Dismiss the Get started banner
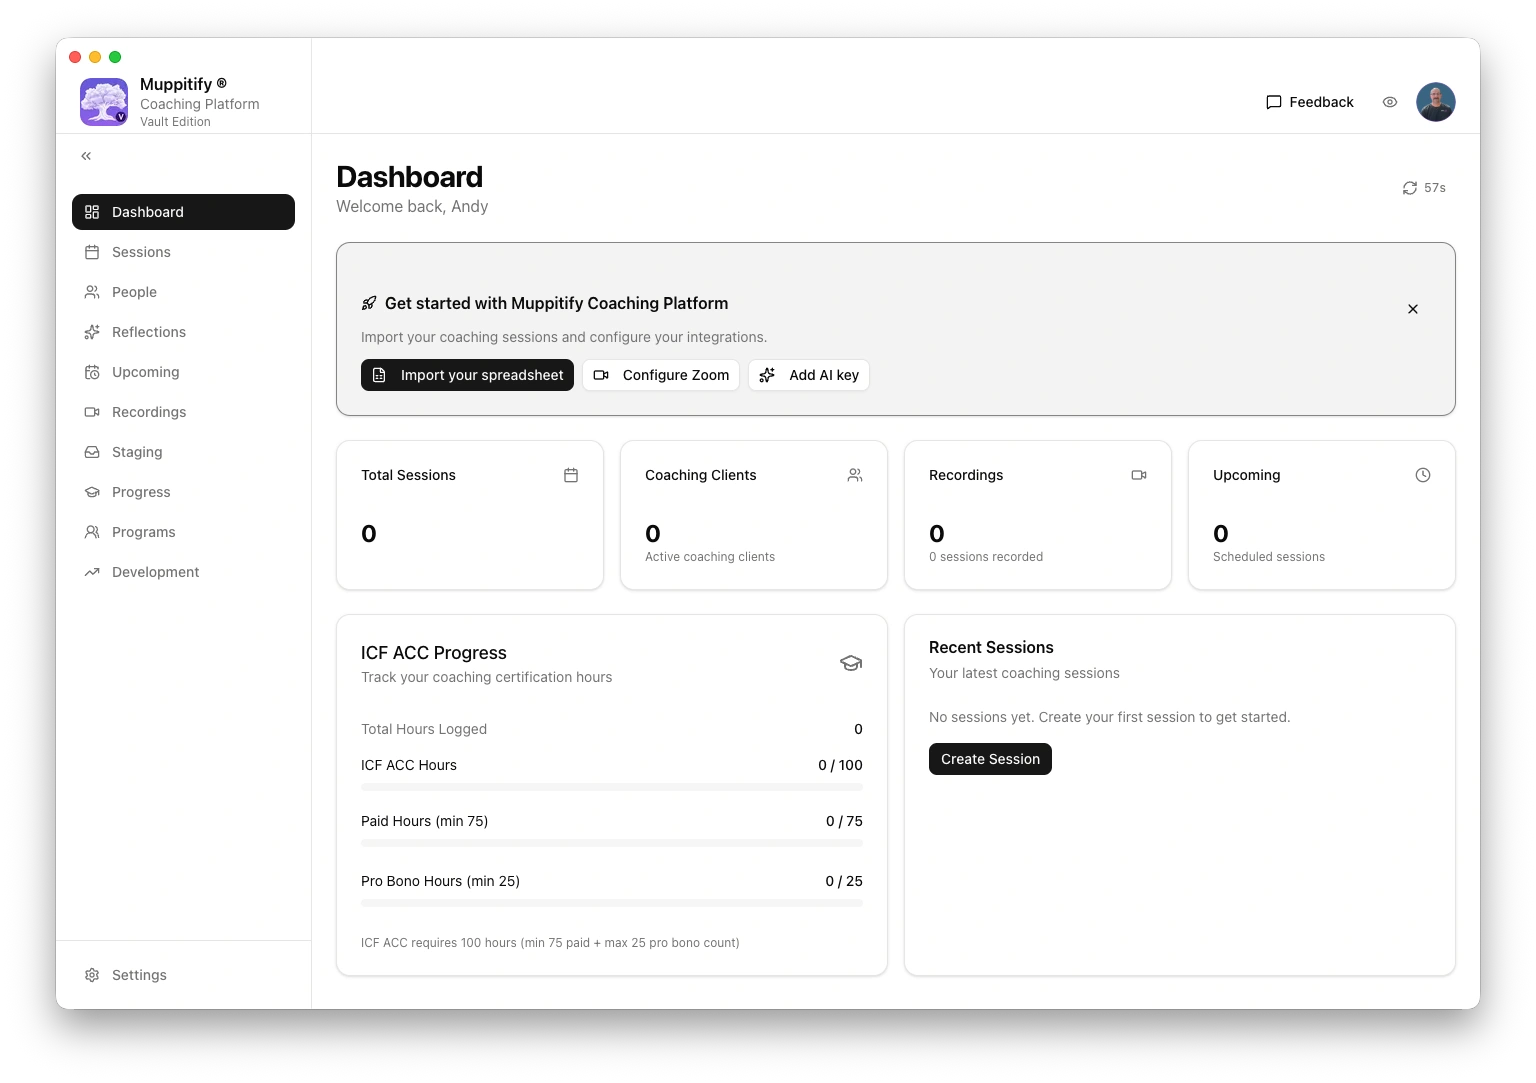Viewport: 1536px width, 1083px height. tap(1412, 309)
